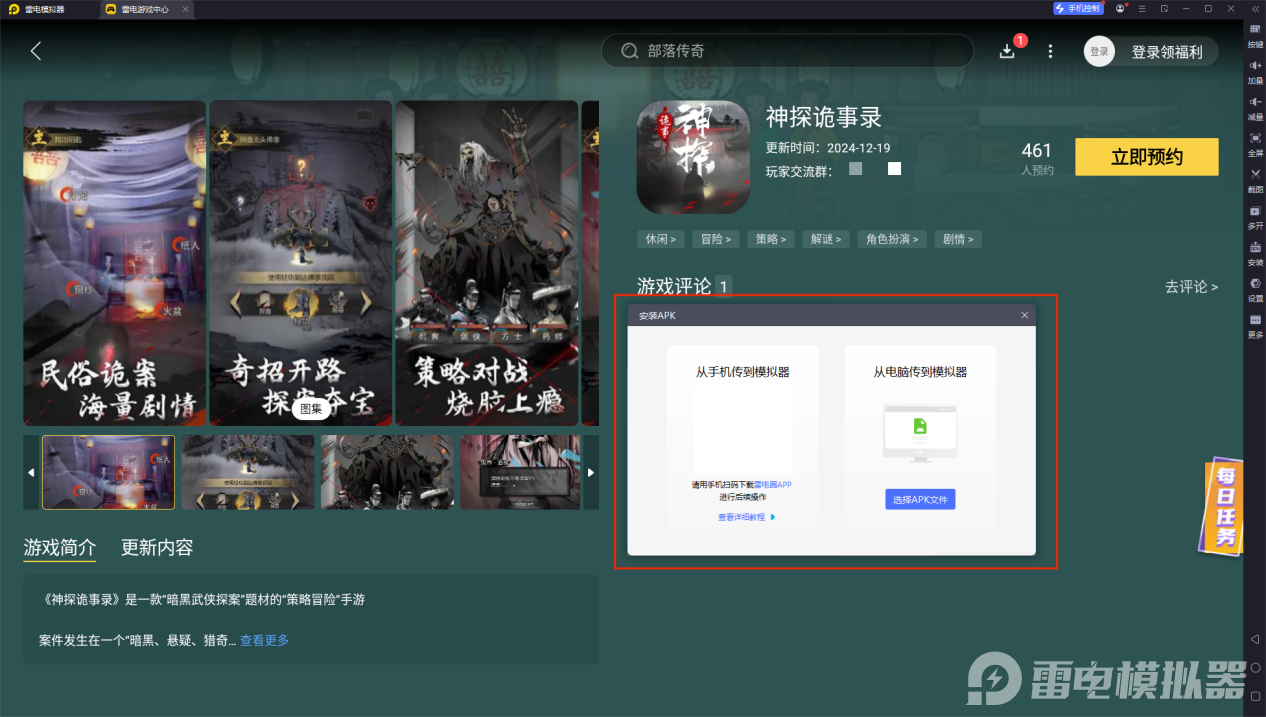This screenshot has width=1266, height=717.
Task: Click the volume up (加量) icon
Action: 1256,70
